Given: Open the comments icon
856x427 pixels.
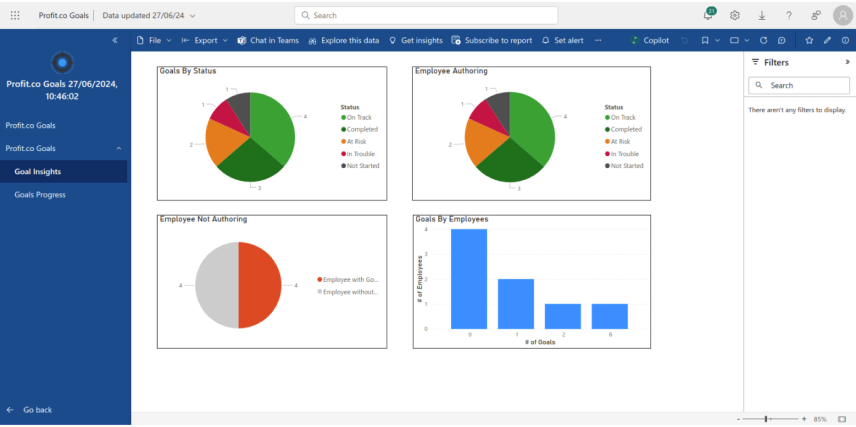Looking at the screenshot, I should 782,40.
